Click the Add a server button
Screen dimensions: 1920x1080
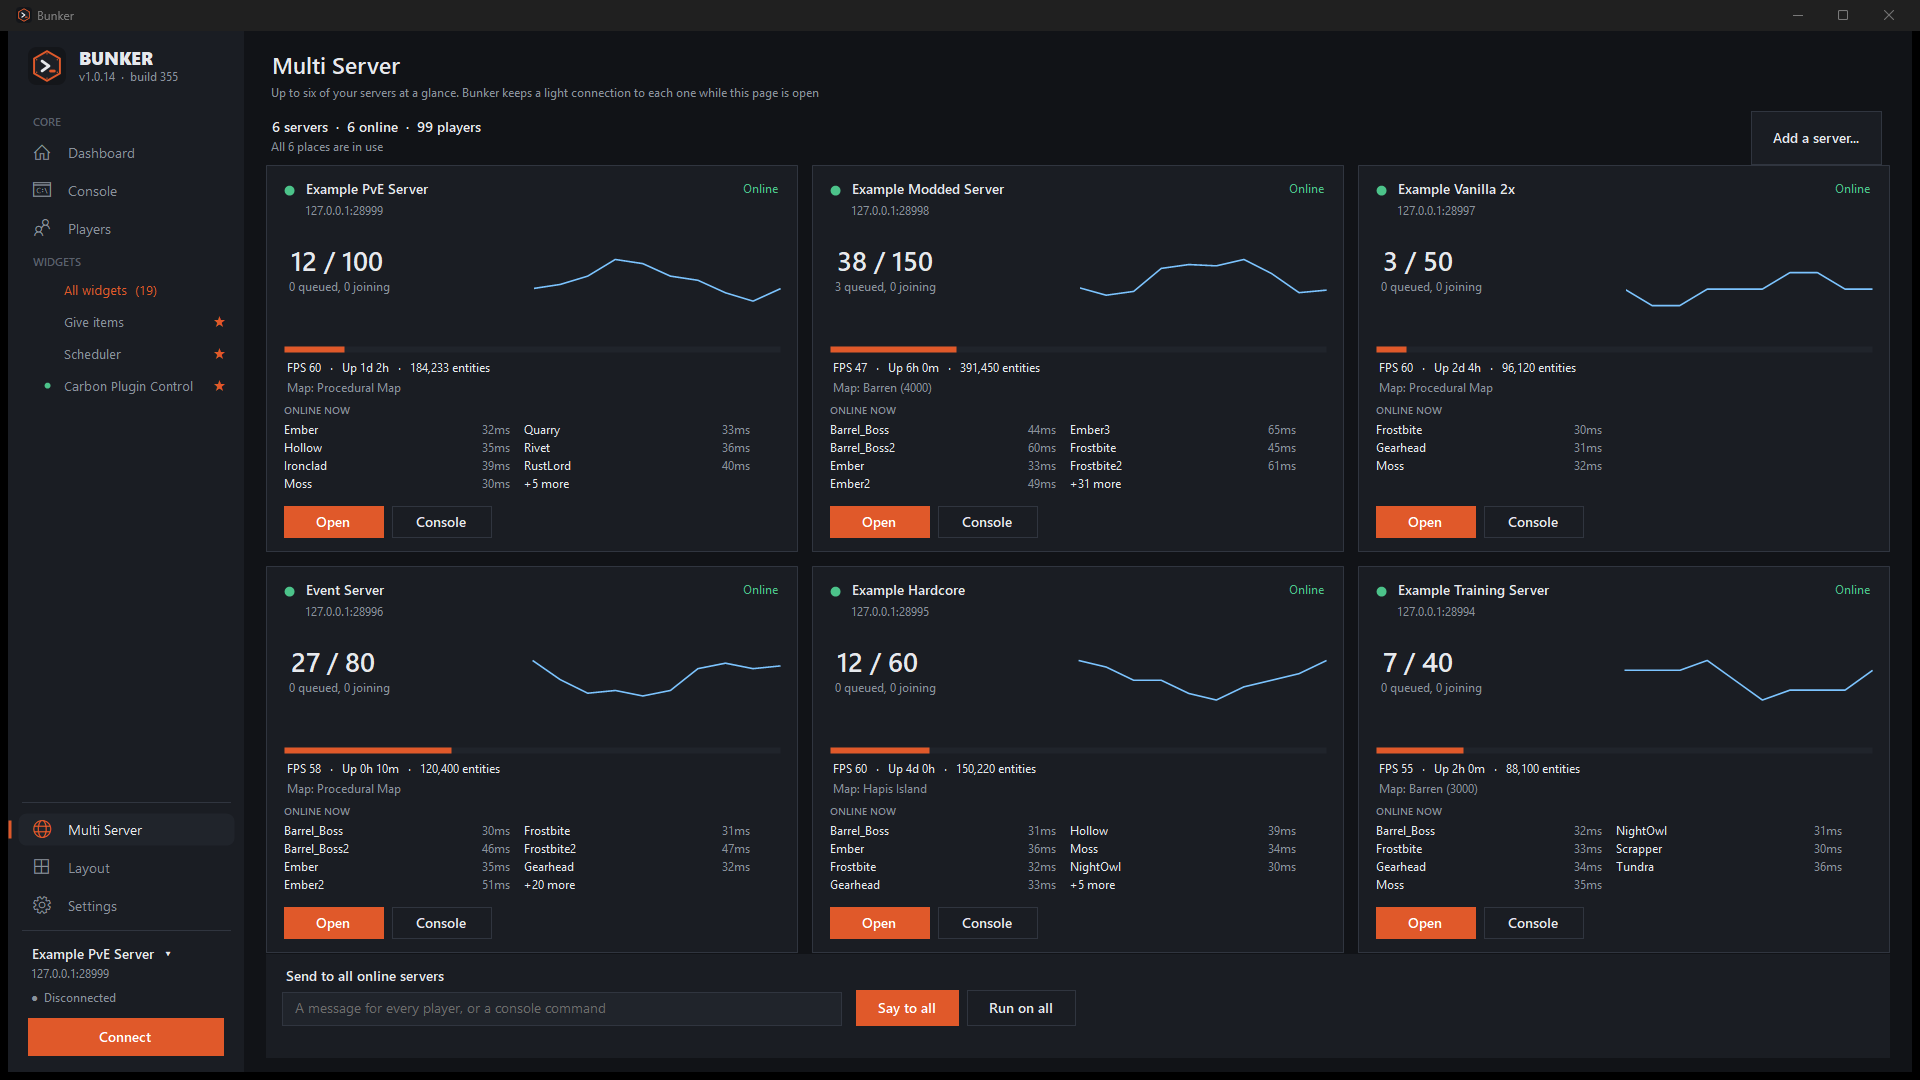tap(1816, 138)
